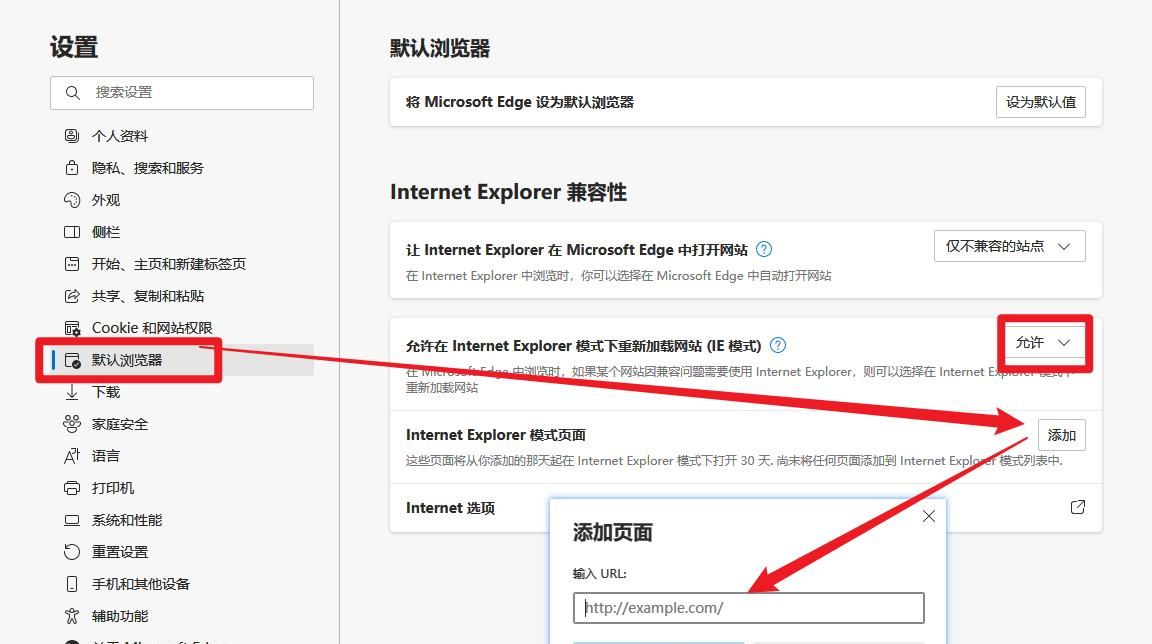Screen dimensions: 1152x644
Task: Click the 设为默认值 button
Action: (x=1040, y=101)
